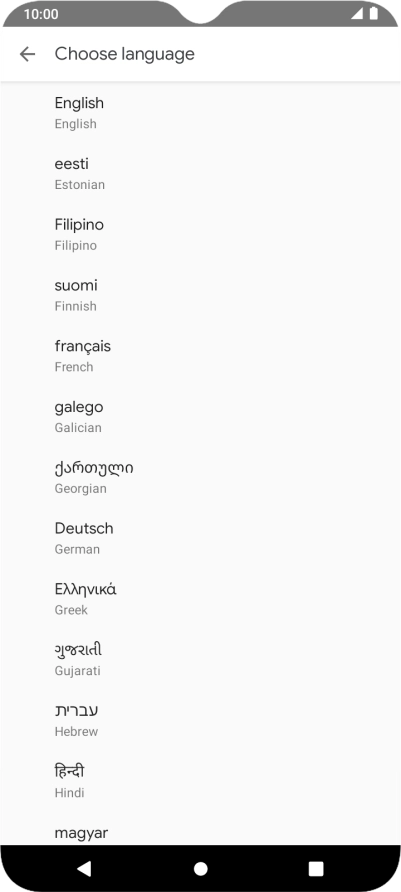The height and width of the screenshot is (892, 401).
Task: Select English language
Action: [x=200, y=113]
